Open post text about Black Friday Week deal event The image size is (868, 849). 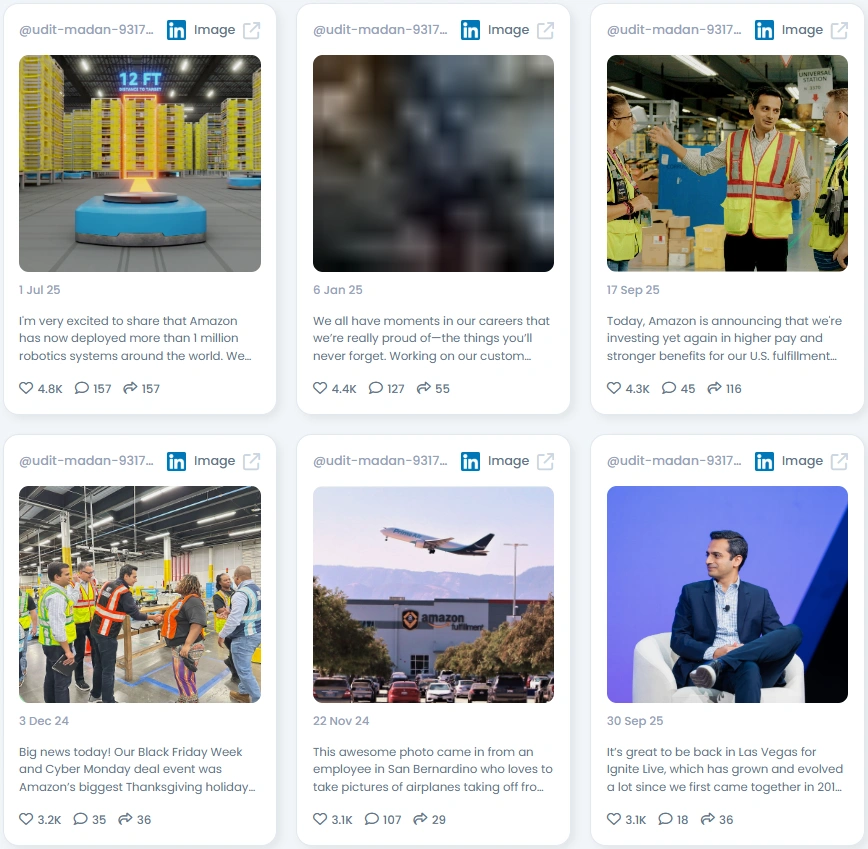137,769
